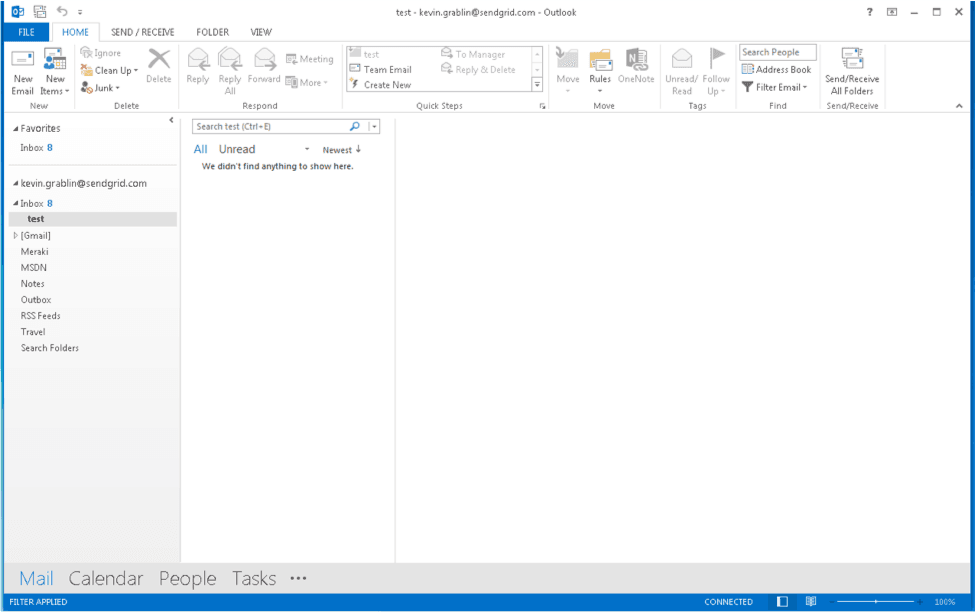The height and width of the screenshot is (612, 976).
Task: Mark message with Follow Up flag
Action: (x=717, y=70)
